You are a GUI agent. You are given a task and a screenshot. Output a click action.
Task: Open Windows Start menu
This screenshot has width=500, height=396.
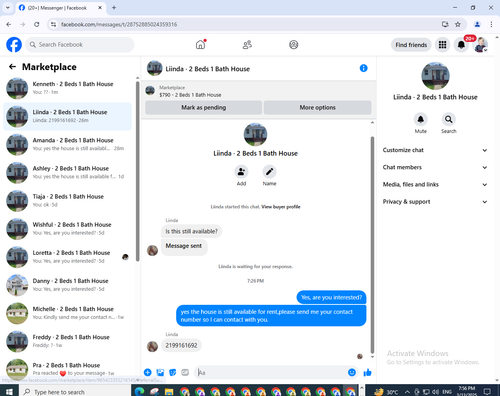(9, 392)
